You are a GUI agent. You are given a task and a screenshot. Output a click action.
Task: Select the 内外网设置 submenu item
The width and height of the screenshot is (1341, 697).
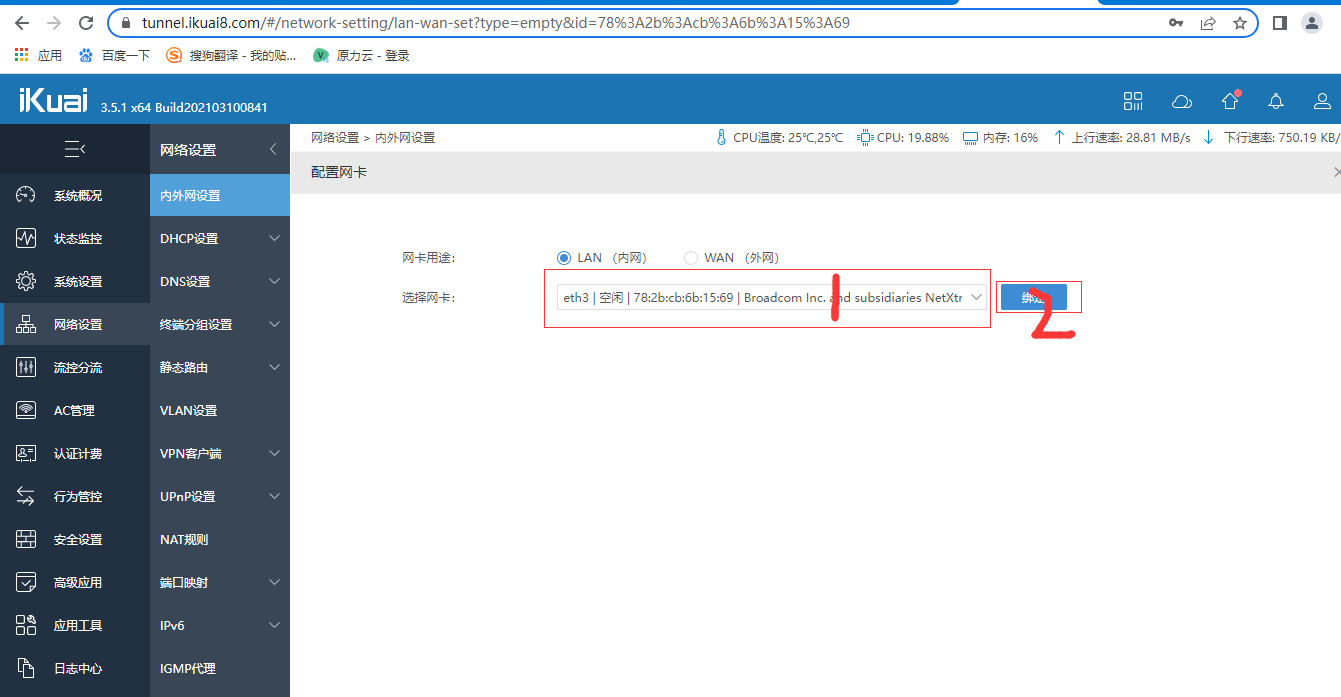220,195
